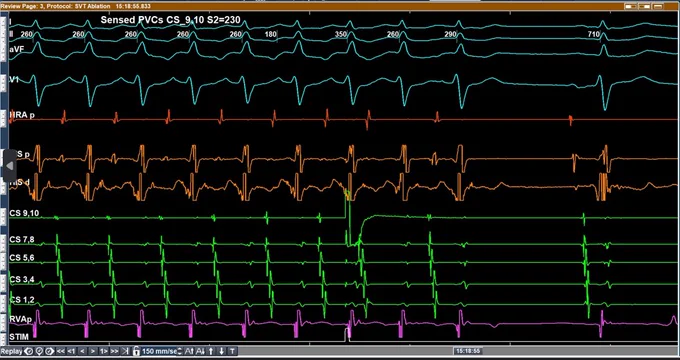Select the V1 channel label
Image resolution: width=680 pixels, height=360 pixels.
(14, 80)
